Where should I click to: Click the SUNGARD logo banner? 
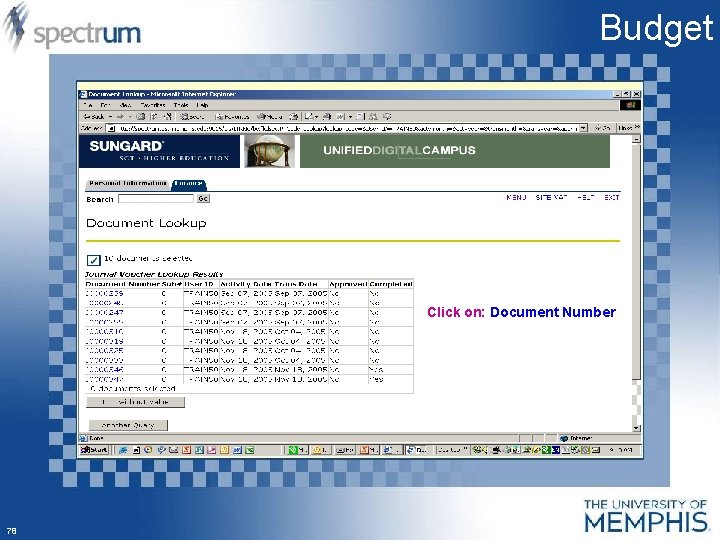159,152
